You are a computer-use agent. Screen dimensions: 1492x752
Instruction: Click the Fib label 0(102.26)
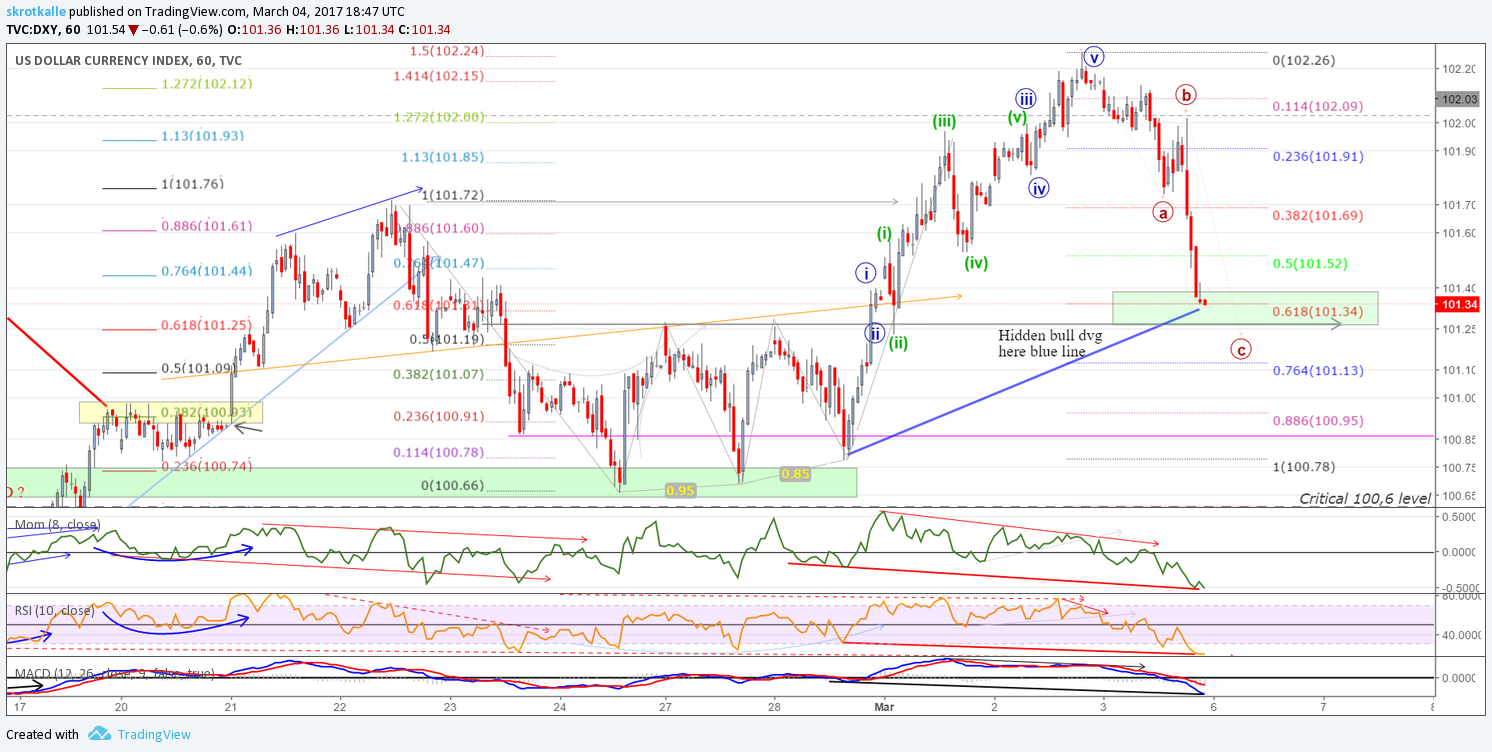(x=1304, y=60)
